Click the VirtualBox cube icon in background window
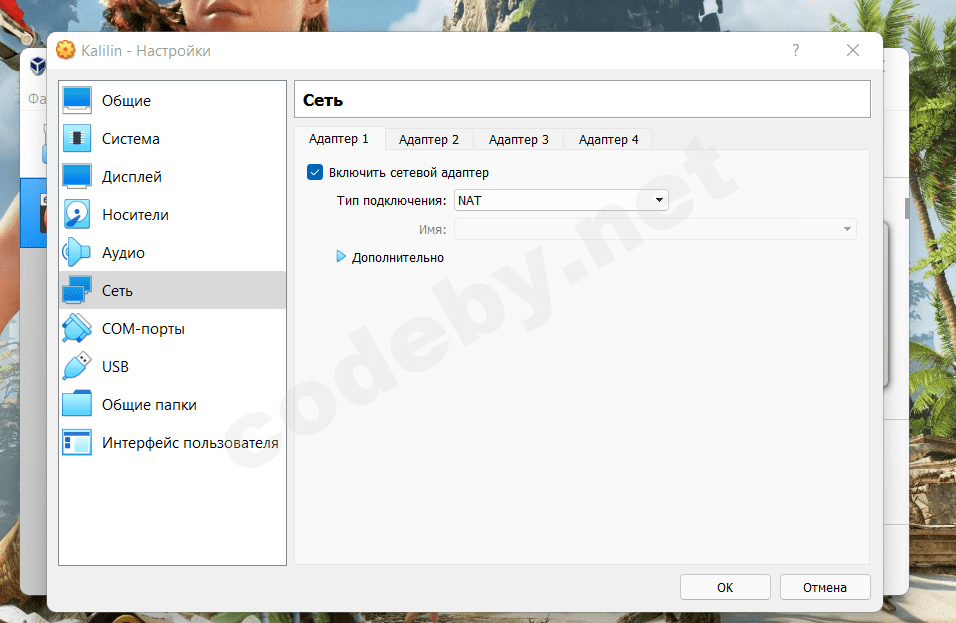The height and width of the screenshot is (623, 956). click(38, 65)
